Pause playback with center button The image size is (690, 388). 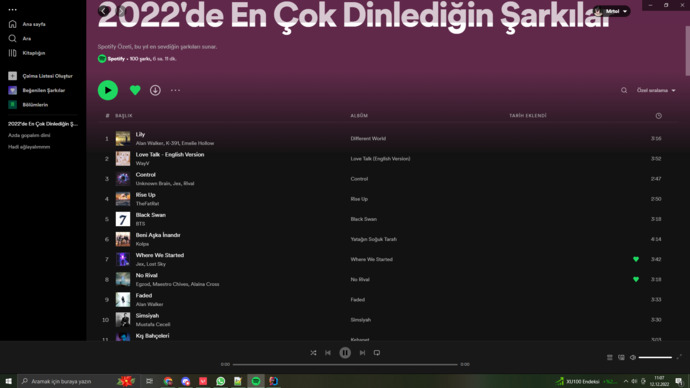345,353
